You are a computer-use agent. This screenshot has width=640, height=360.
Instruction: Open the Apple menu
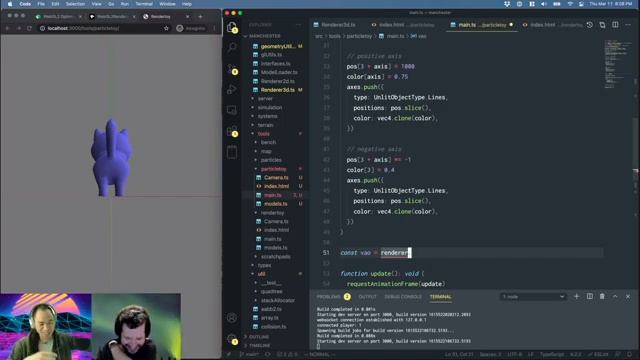[x=9, y=4]
